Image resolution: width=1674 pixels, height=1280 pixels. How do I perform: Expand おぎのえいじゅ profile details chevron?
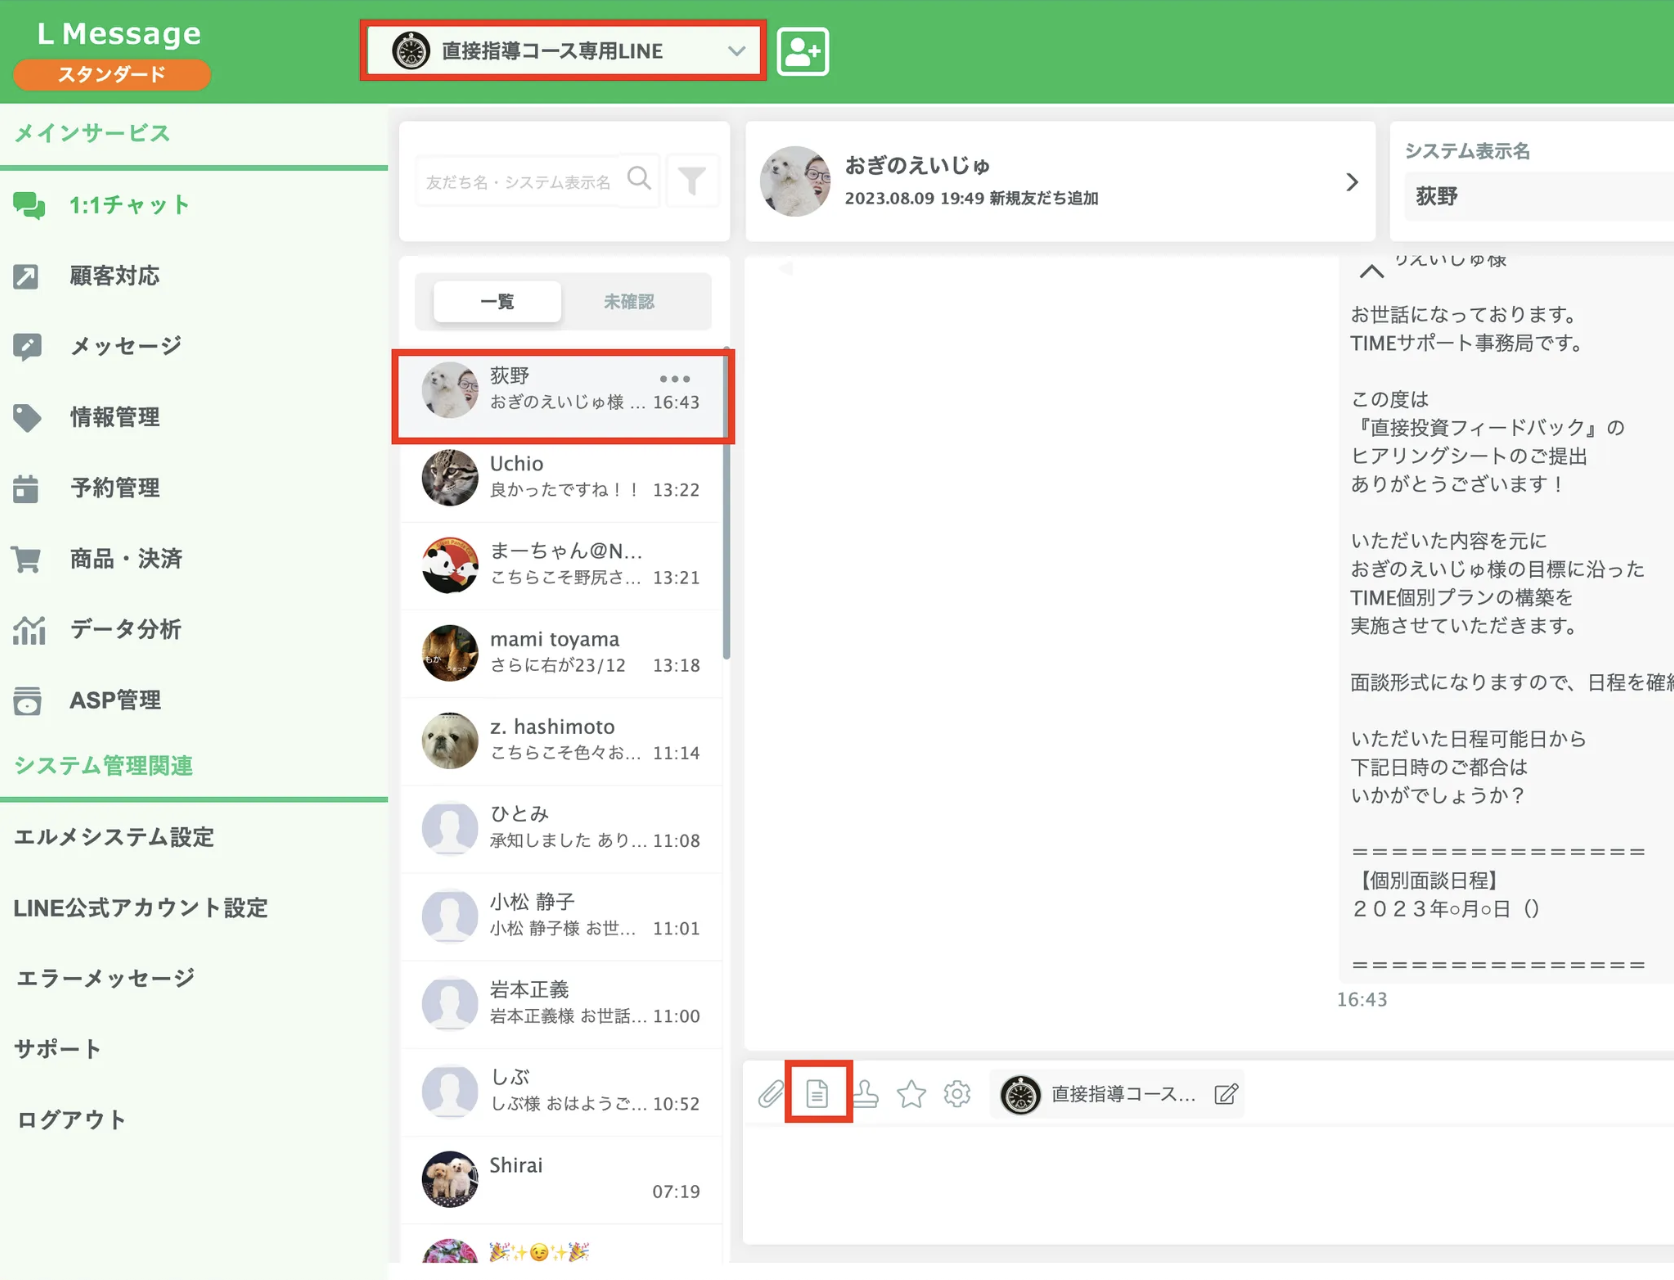1353,181
